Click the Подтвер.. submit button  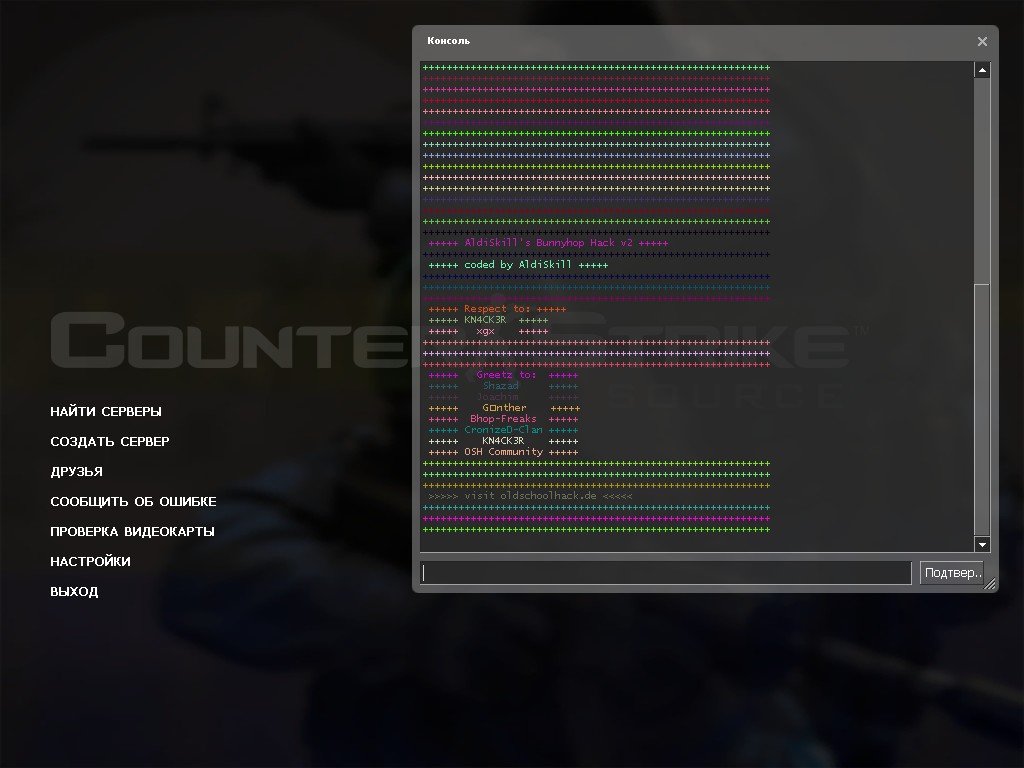pos(952,573)
